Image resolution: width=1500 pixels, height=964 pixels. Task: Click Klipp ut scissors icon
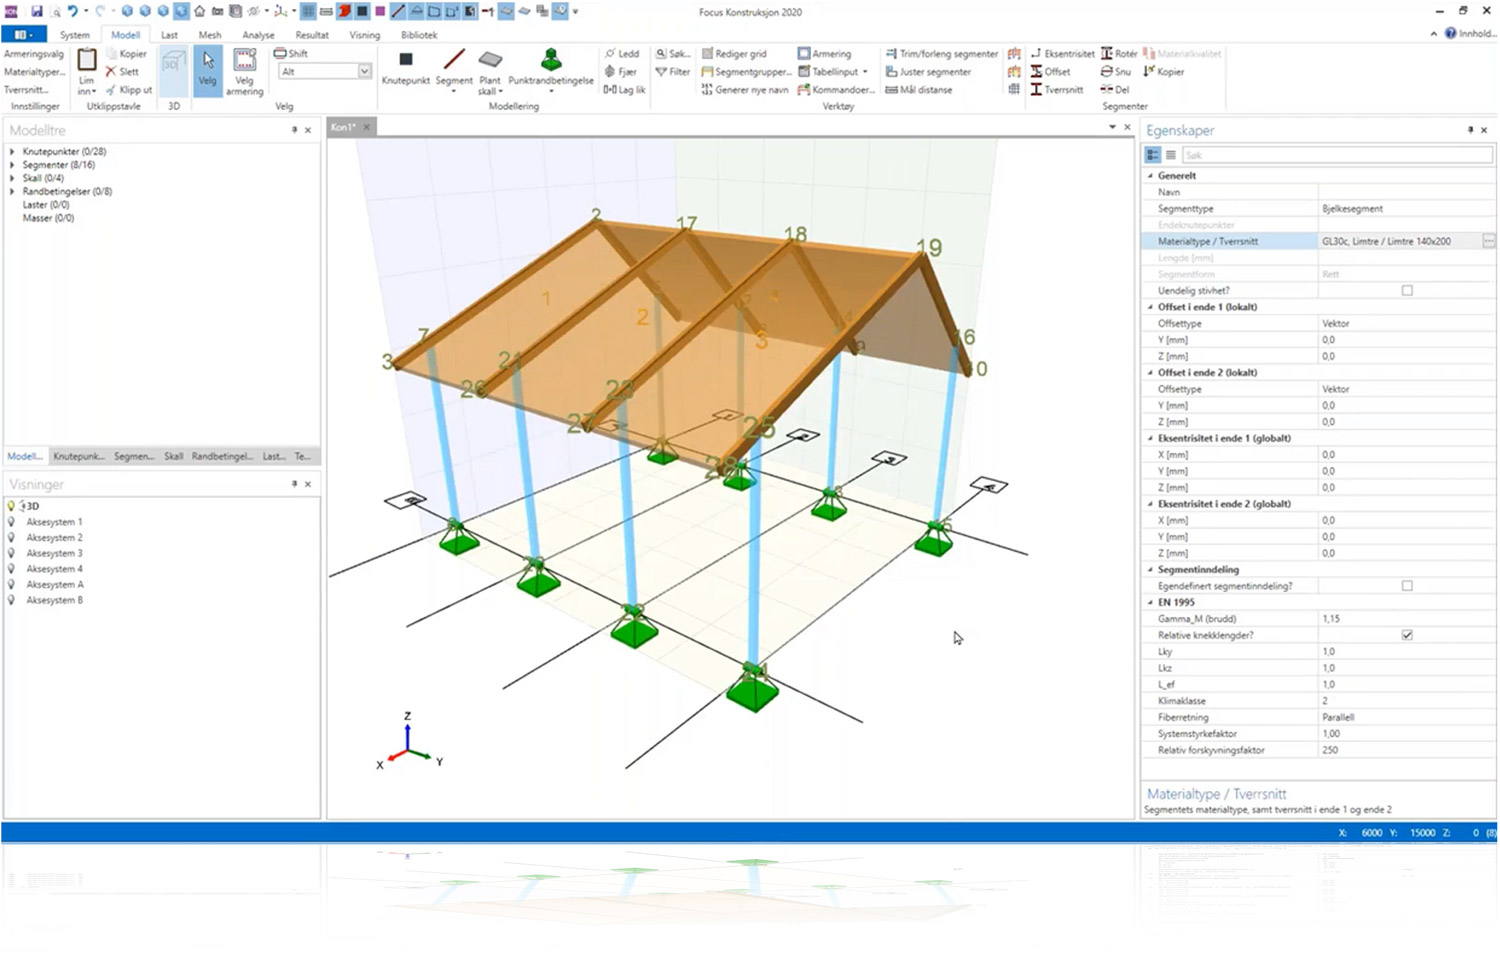point(129,90)
